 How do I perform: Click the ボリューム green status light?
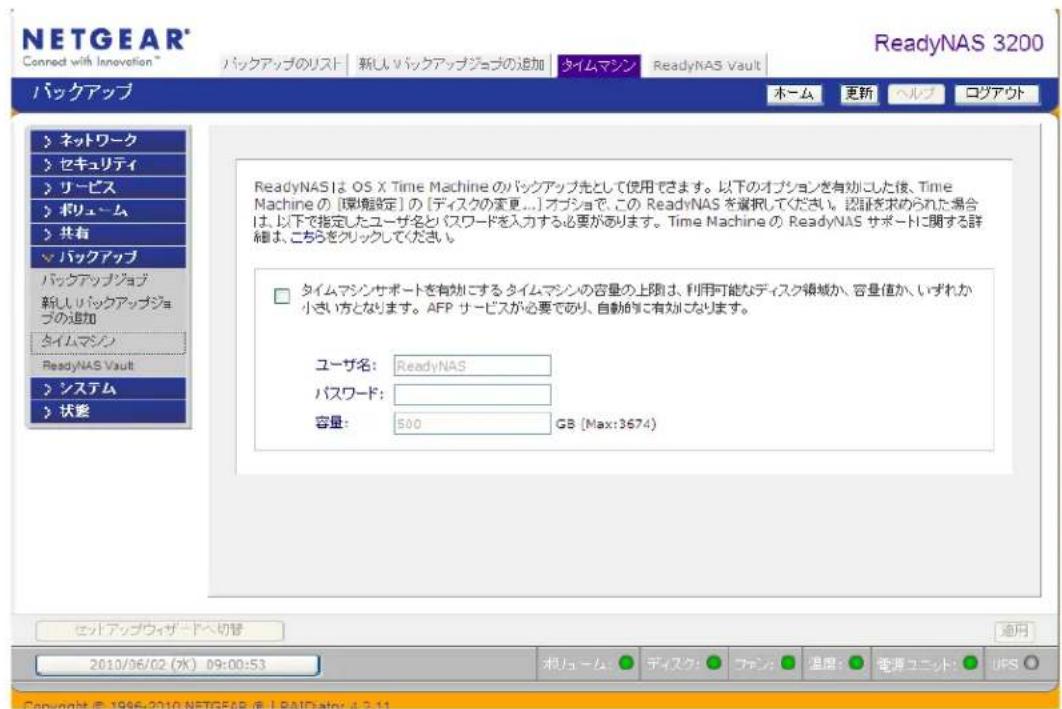click(626, 662)
